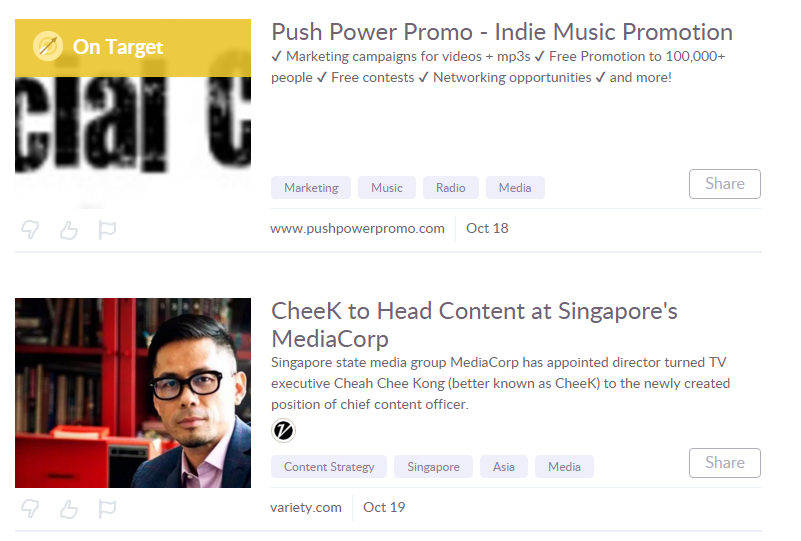The width and height of the screenshot is (801, 541).
Task: Open the CheeK to Head Content headline
Action: [x=474, y=324]
